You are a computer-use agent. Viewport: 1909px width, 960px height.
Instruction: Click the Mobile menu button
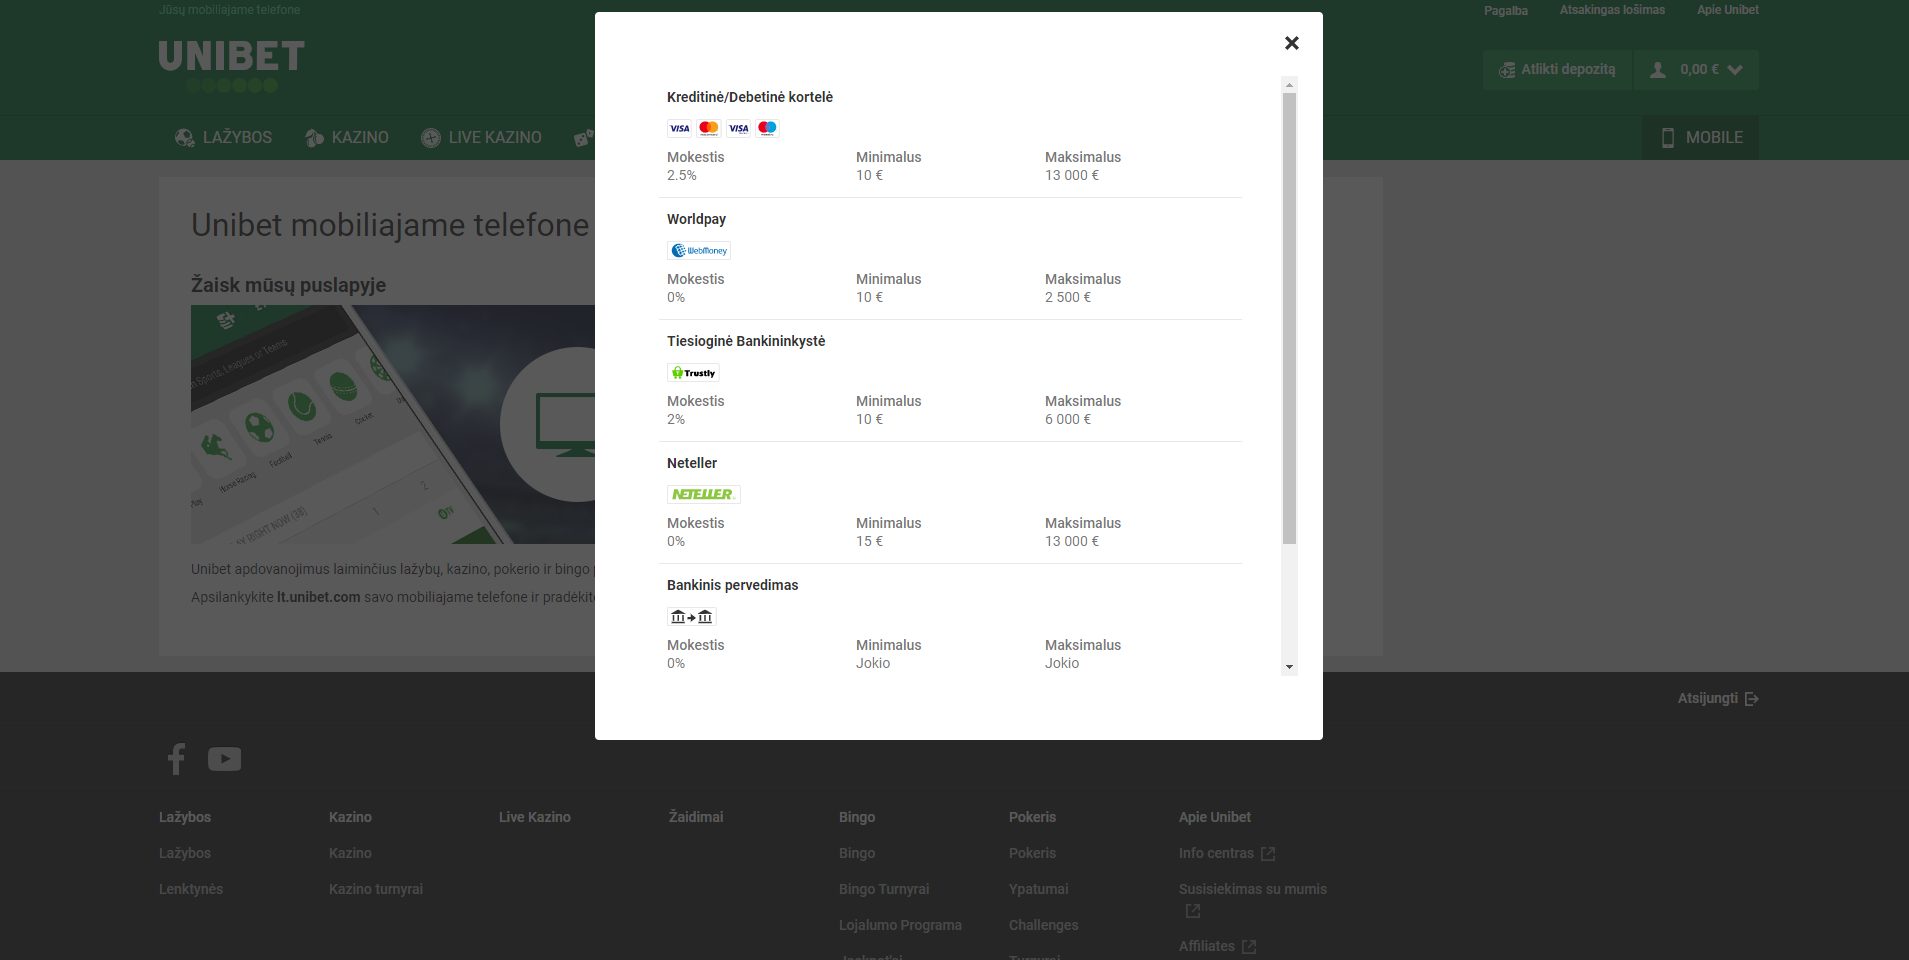coord(1700,138)
